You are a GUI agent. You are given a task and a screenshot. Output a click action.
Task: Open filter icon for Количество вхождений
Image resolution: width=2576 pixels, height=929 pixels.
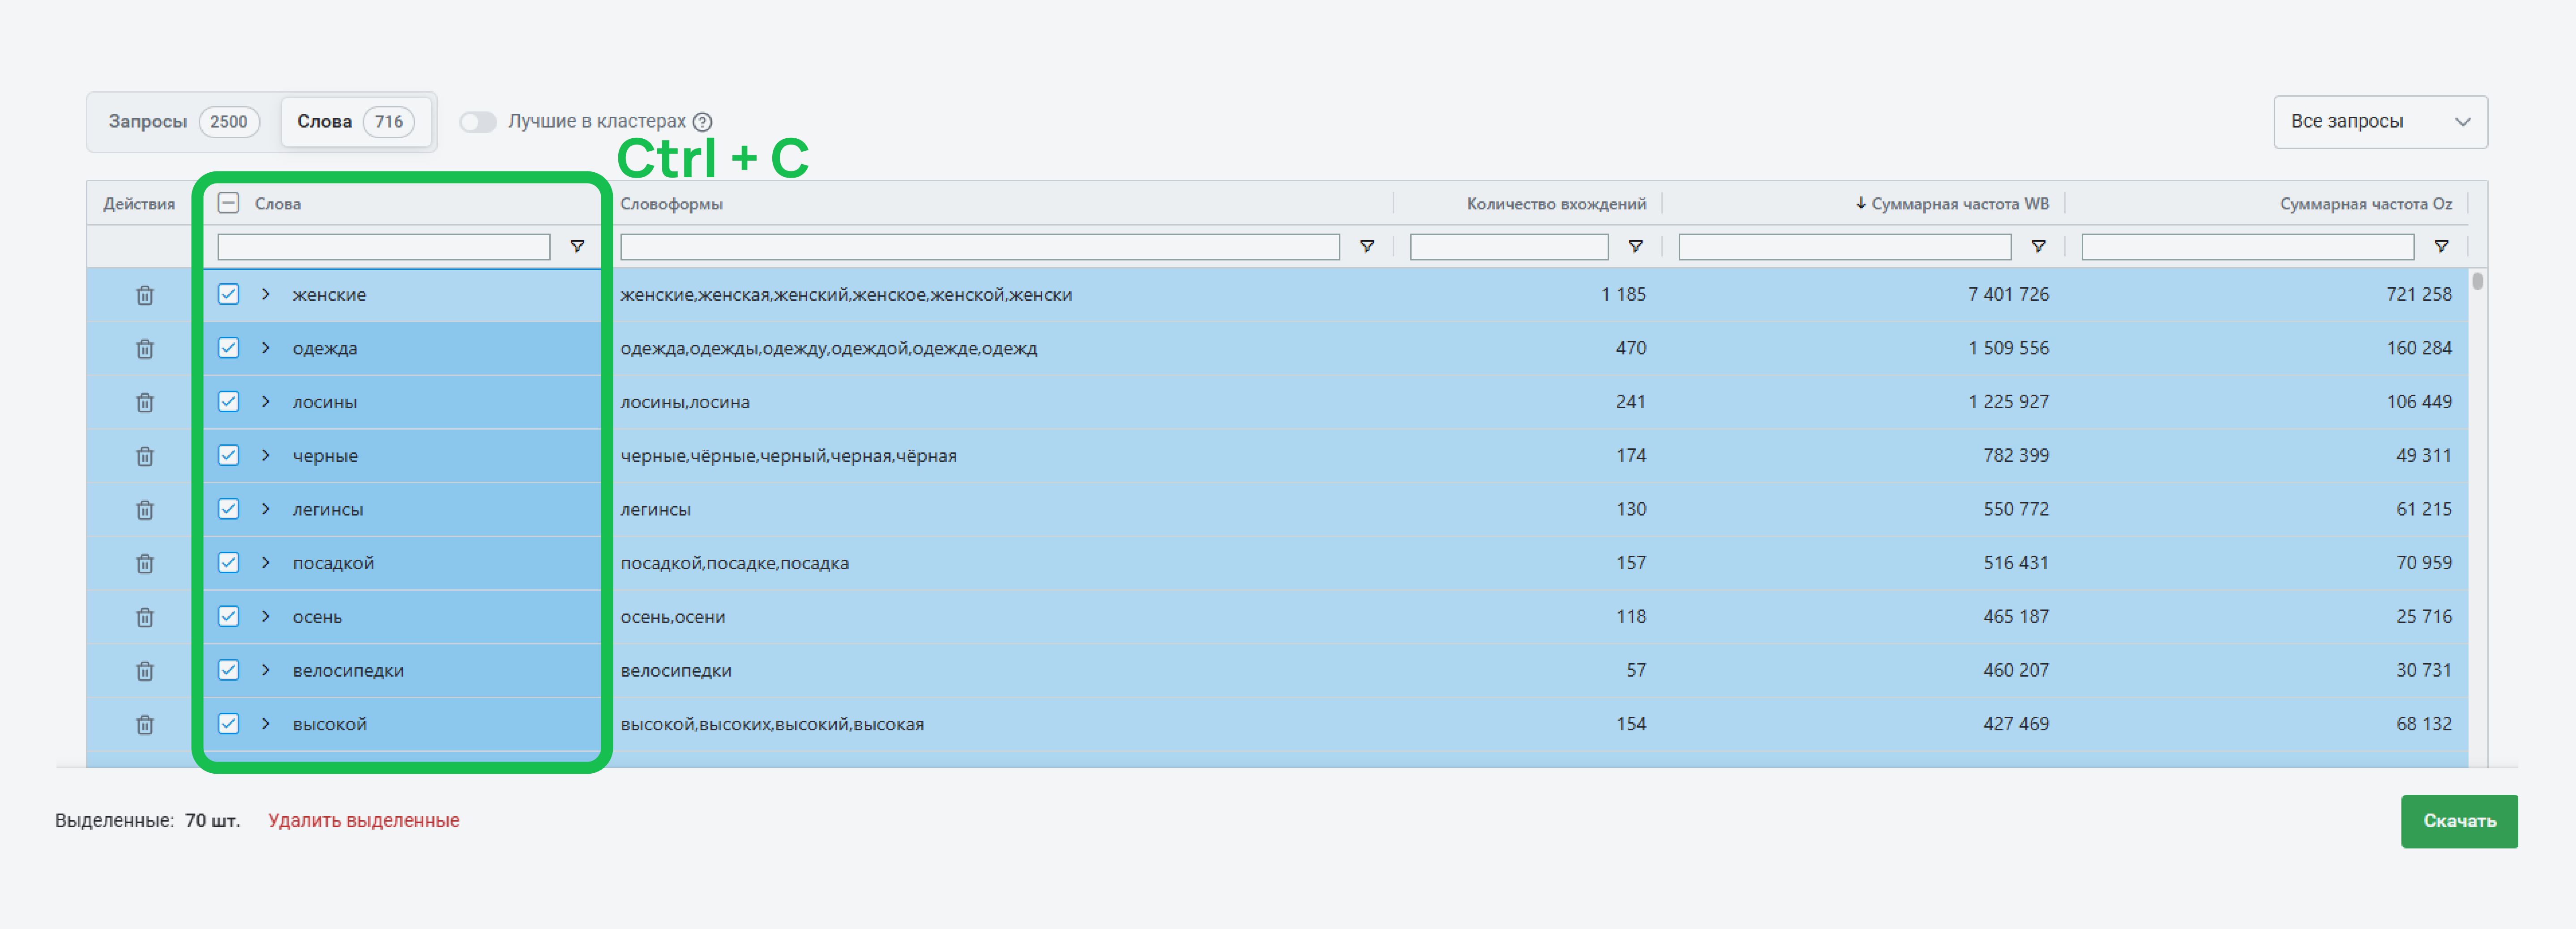point(1635,246)
